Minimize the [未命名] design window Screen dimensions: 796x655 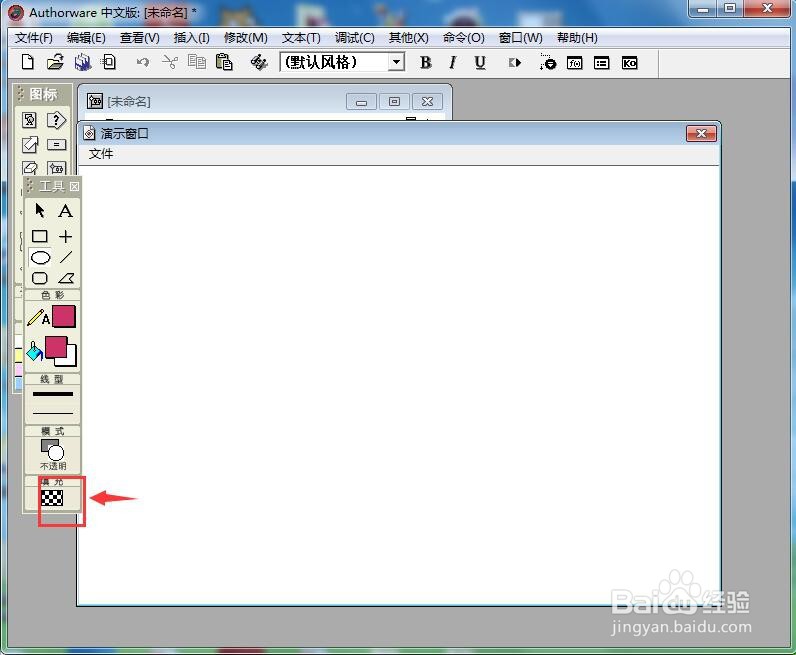pyautogui.click(x=361, y=102)
